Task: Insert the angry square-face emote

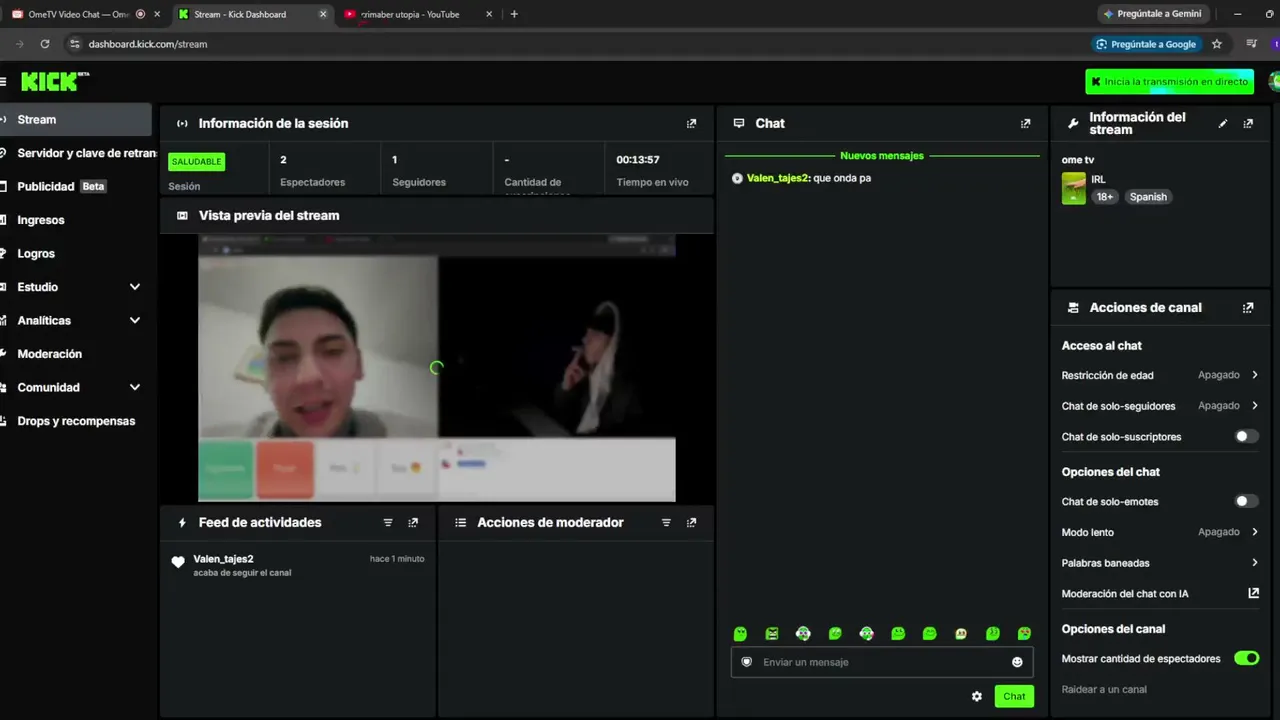Action: point(772,634)
